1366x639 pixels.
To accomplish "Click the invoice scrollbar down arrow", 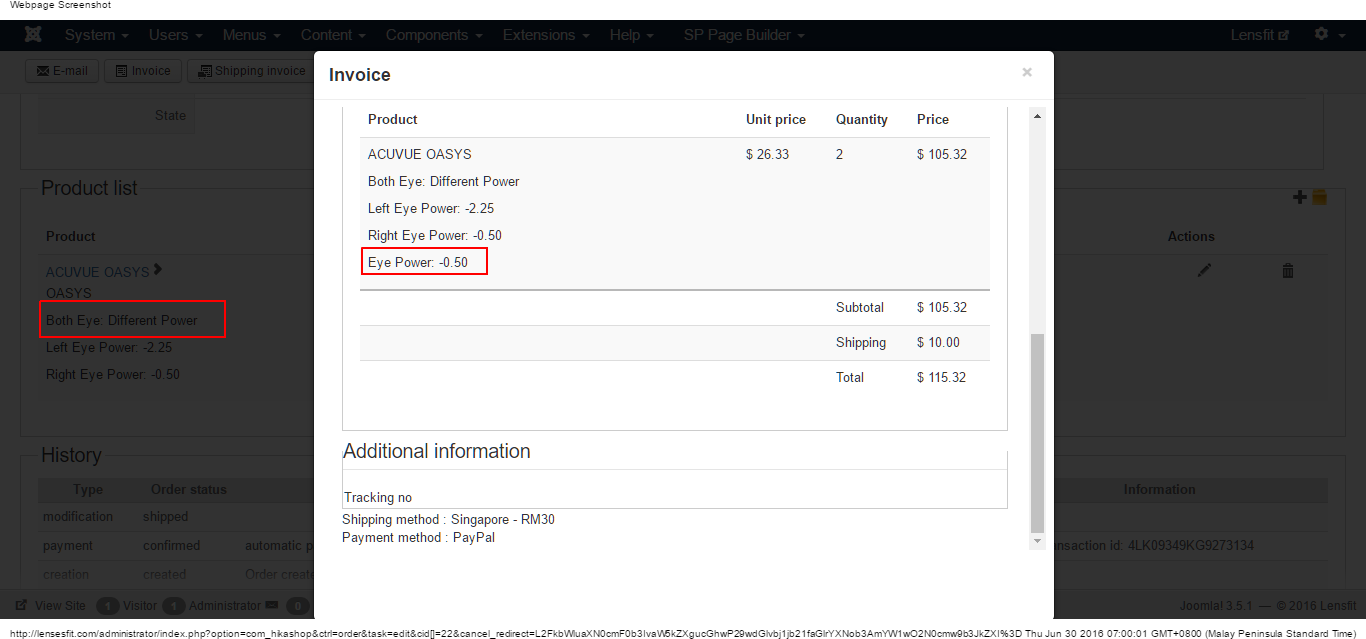I will 1037,541.
